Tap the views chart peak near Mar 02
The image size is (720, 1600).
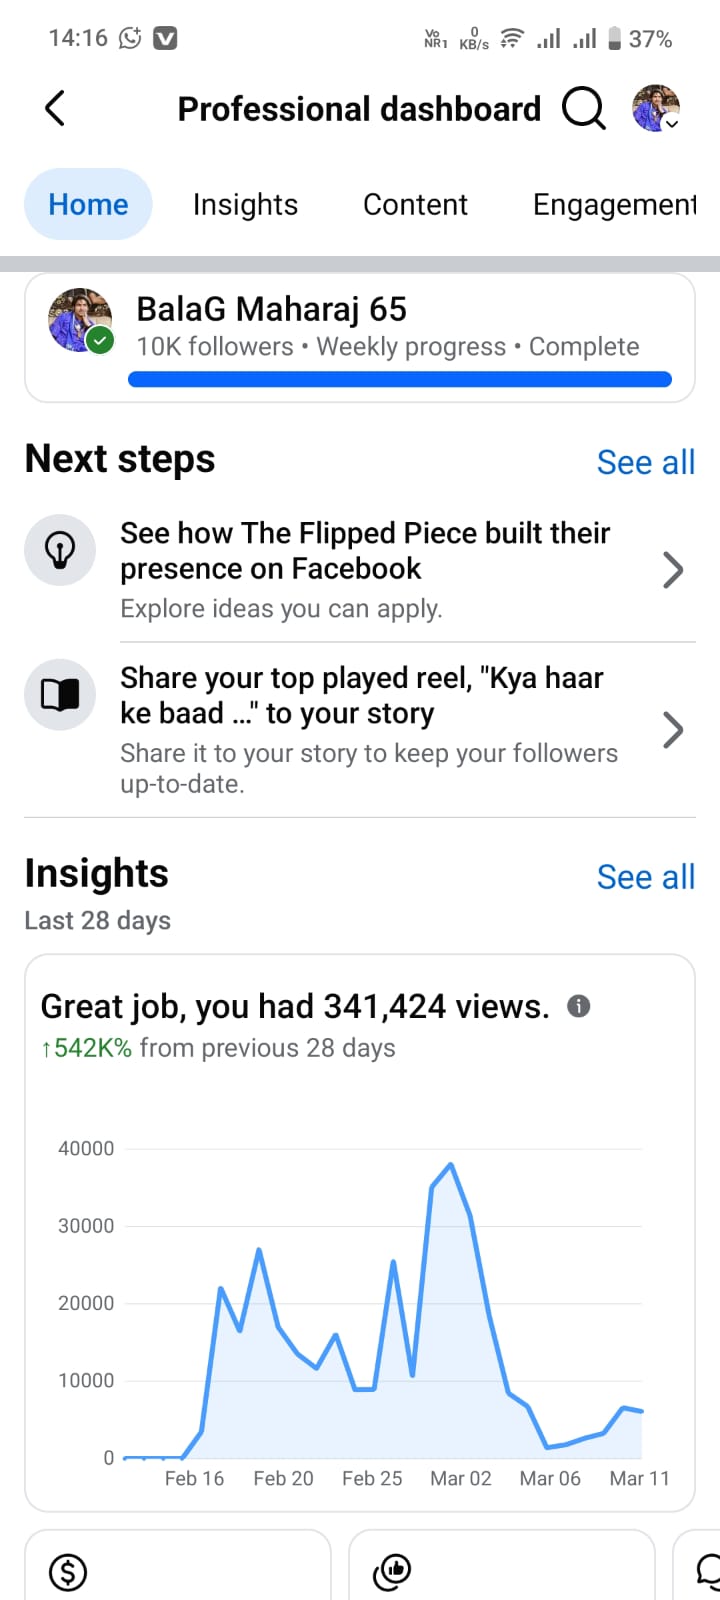click(451, 1166)
